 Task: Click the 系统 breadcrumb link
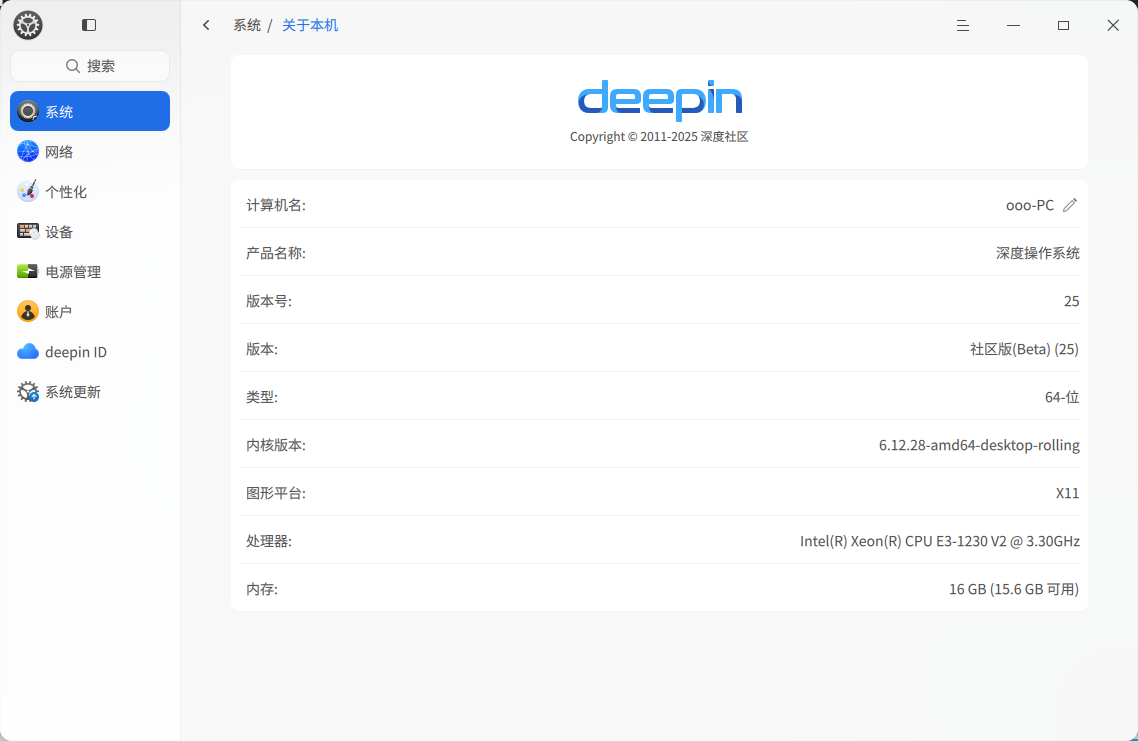[247, 25]
